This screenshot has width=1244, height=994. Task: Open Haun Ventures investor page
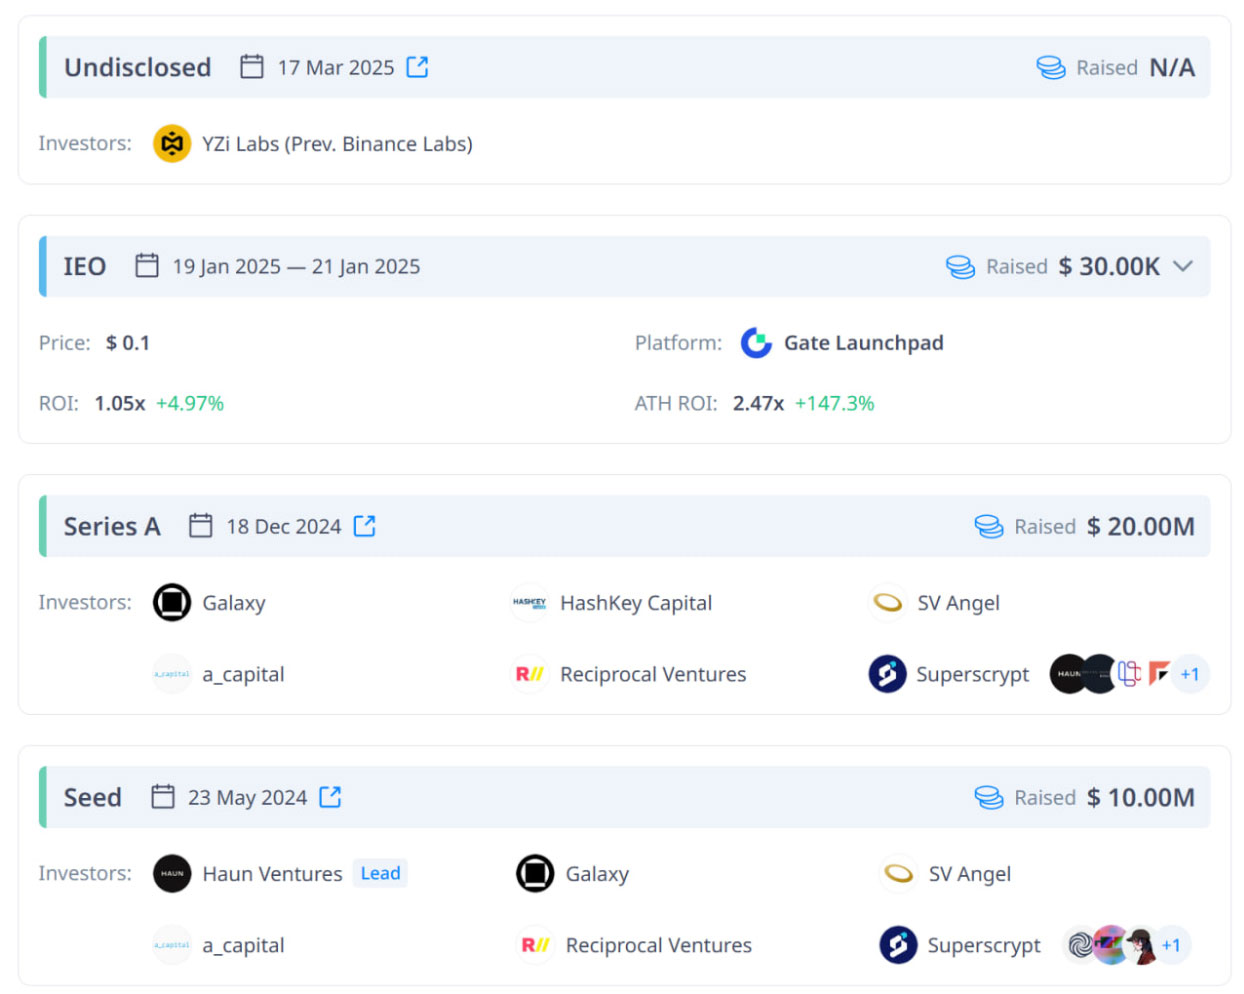pos(272,874)
